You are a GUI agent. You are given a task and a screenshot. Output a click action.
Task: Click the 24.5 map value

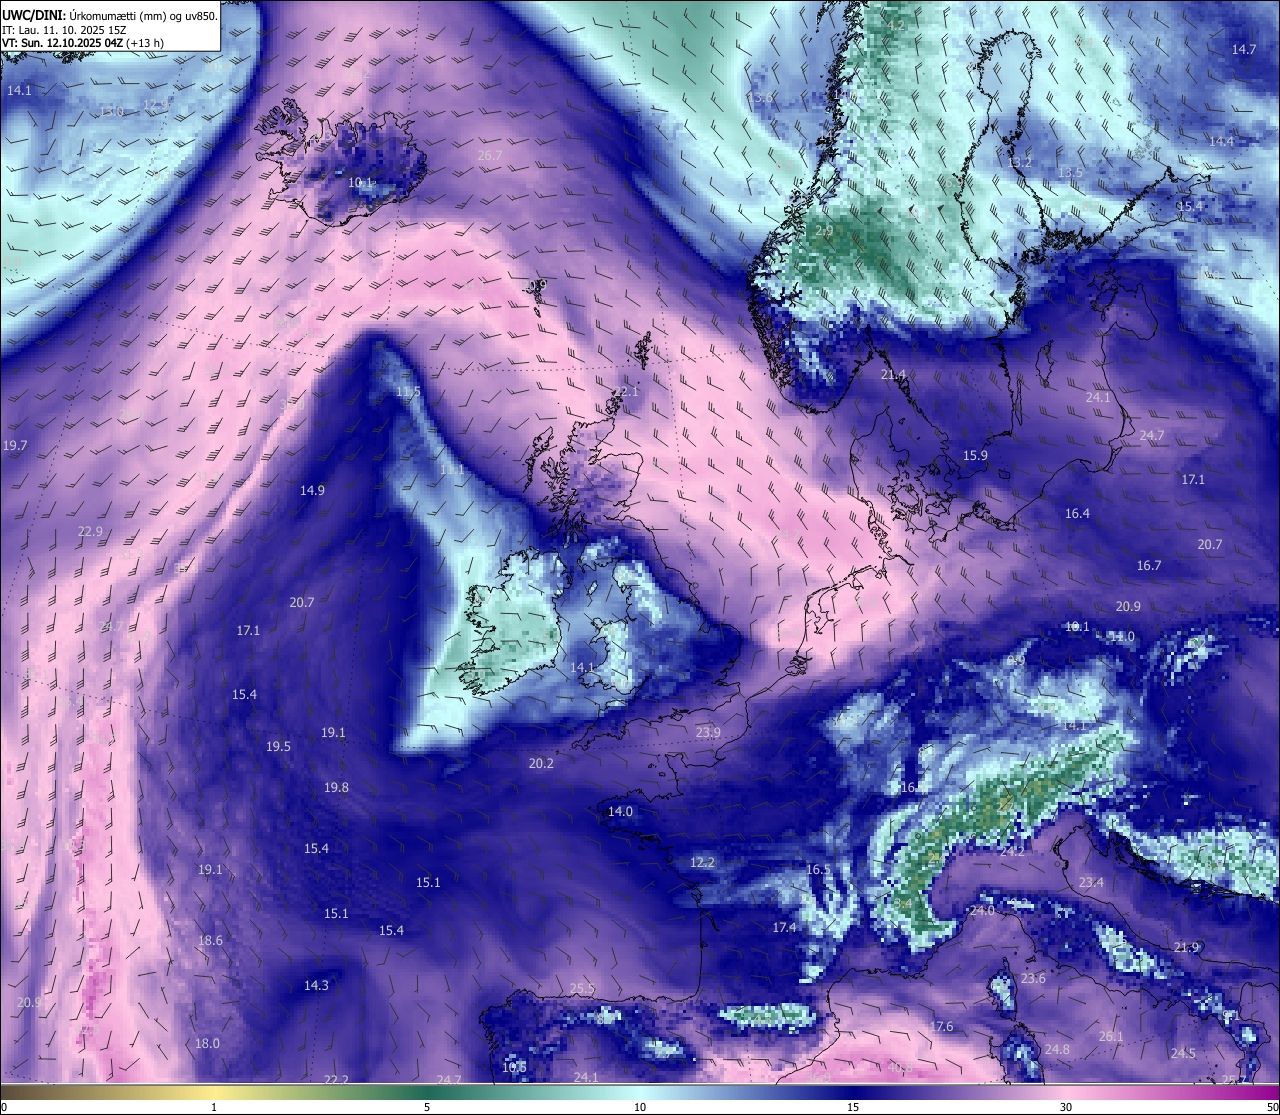[1183, 1053]
